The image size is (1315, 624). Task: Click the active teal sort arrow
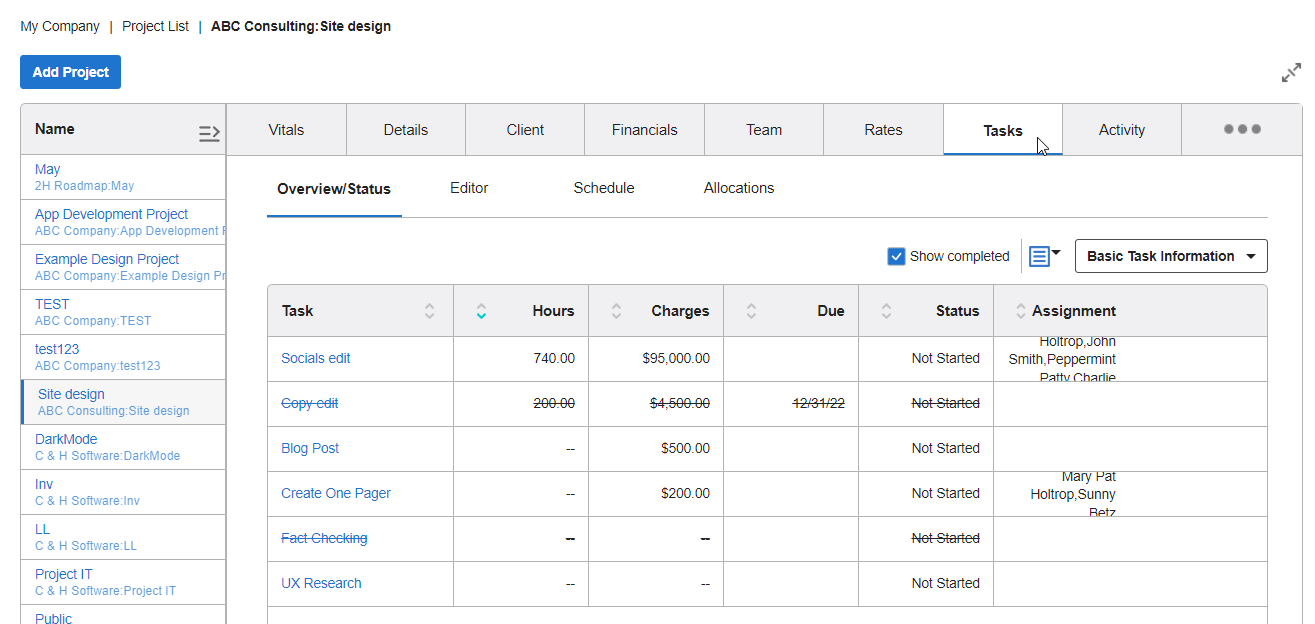point(481,313)
